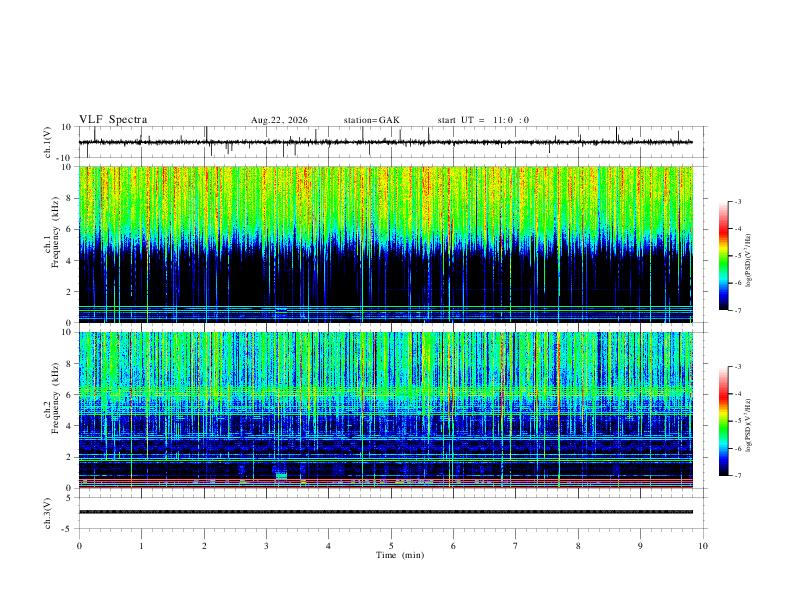Click the Time (min) axis label
The image size is (792, 612).
400,555
